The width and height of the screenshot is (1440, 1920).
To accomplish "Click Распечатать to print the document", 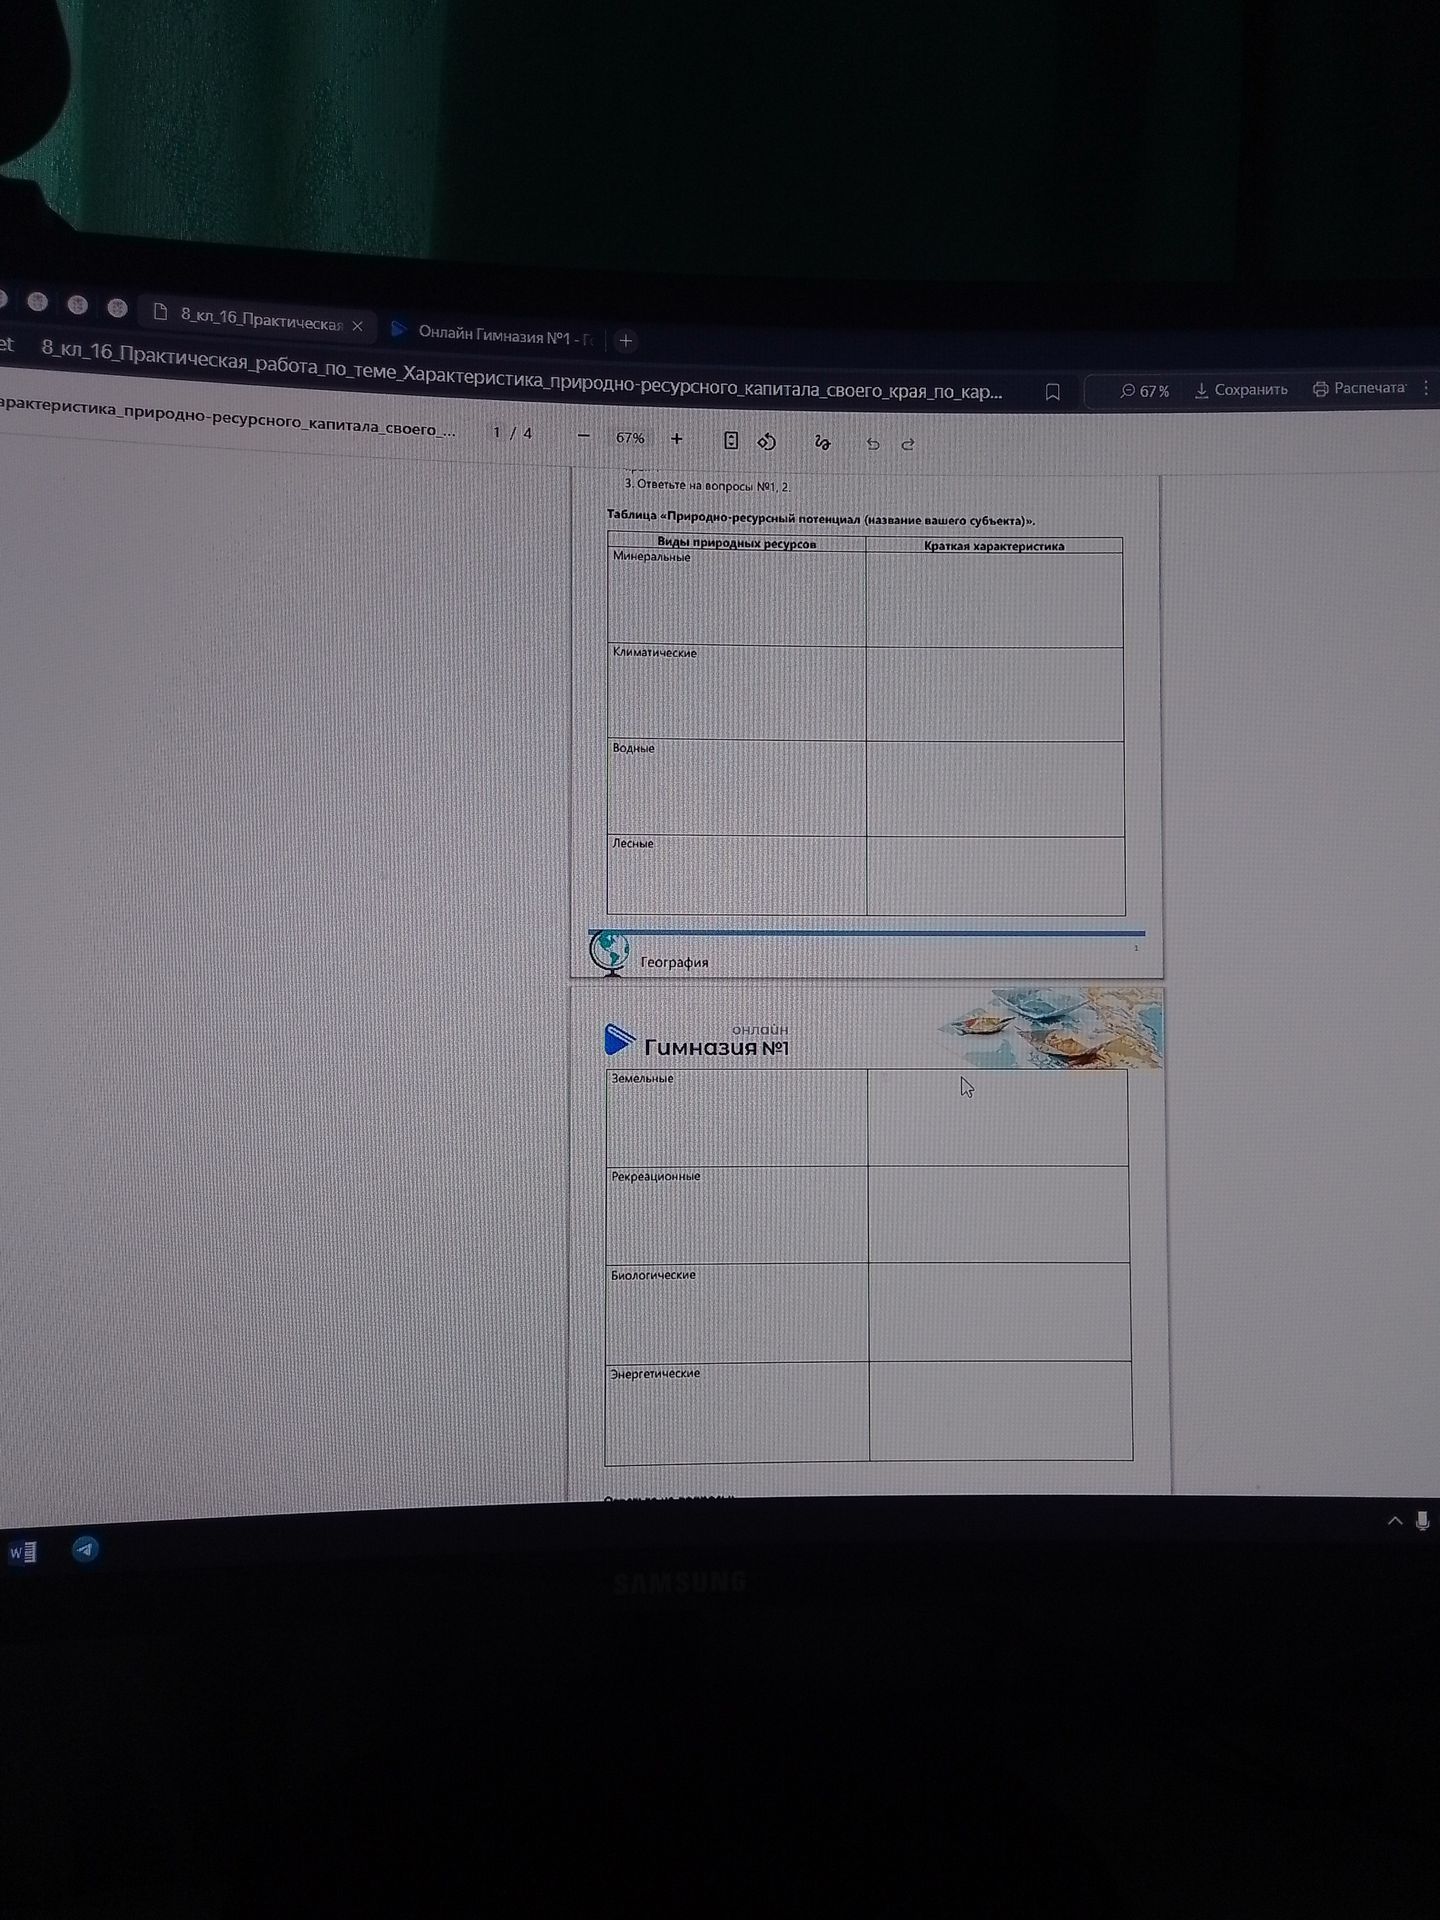I will (1359, 388).
